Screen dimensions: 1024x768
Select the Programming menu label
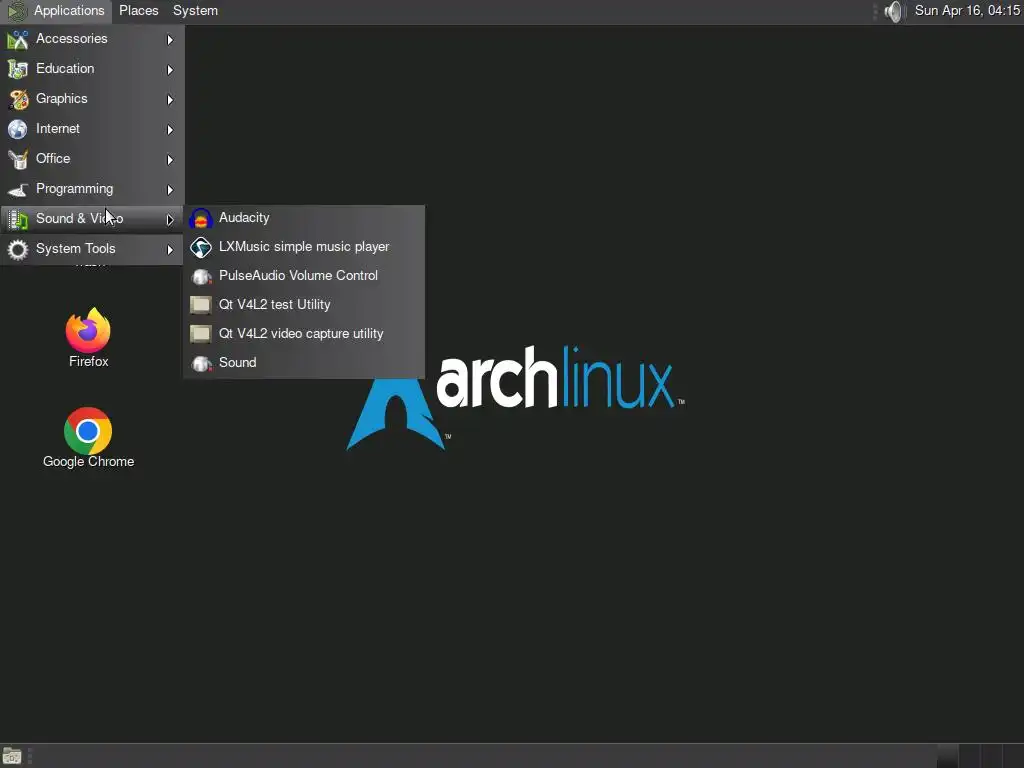tap(74, 189)
